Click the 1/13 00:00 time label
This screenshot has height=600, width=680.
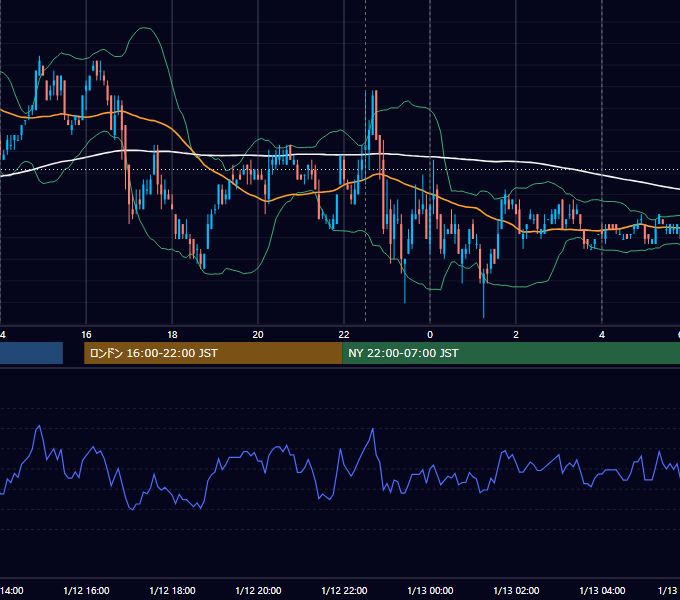[430, 590]
